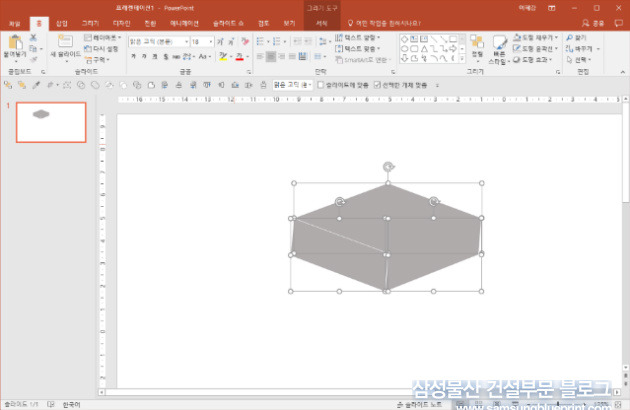The height and width of the screenshot is (410, 630).
Task: Select left text alignment
Action: click(260, 57)
